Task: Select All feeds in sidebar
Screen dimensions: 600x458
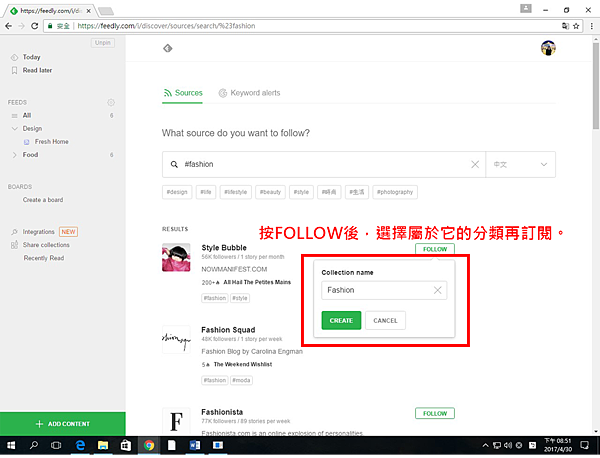Action: [x=27, y=116]
